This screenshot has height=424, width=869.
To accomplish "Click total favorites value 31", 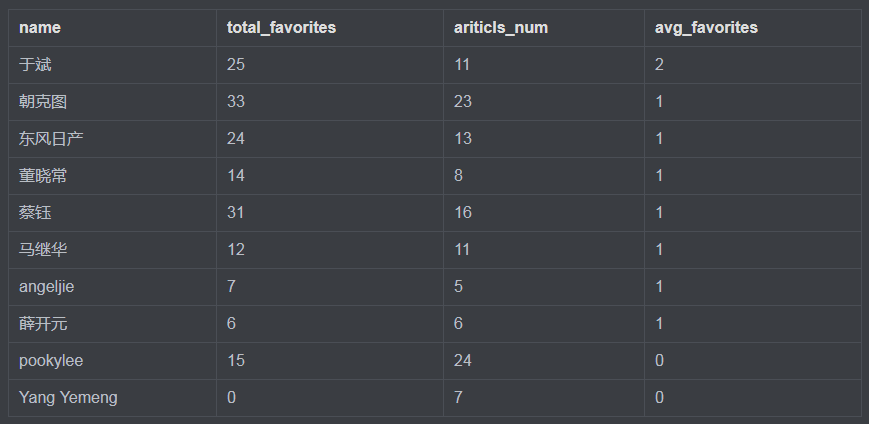I will [236, 213].
